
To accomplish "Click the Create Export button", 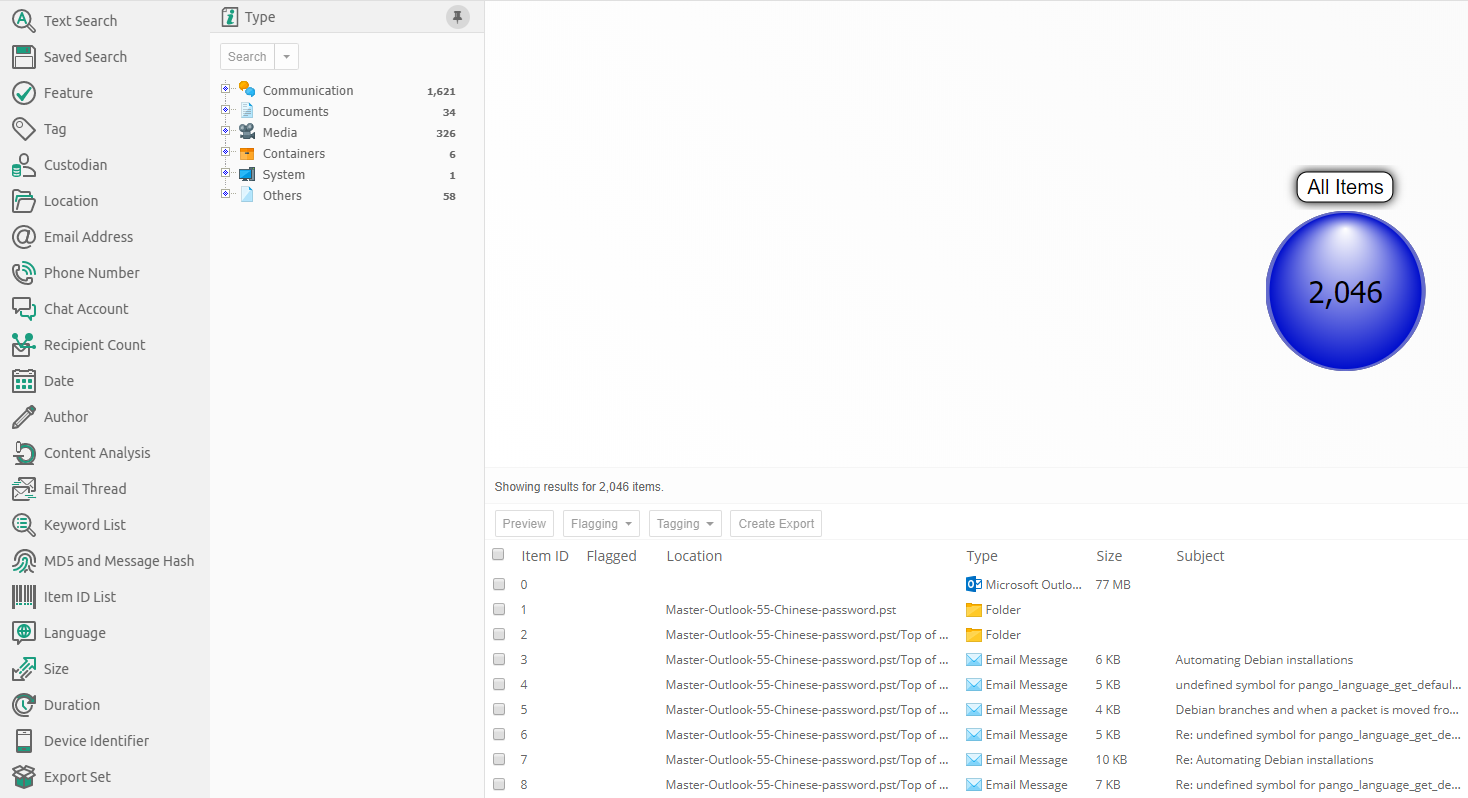I will (x=776, y=524).
